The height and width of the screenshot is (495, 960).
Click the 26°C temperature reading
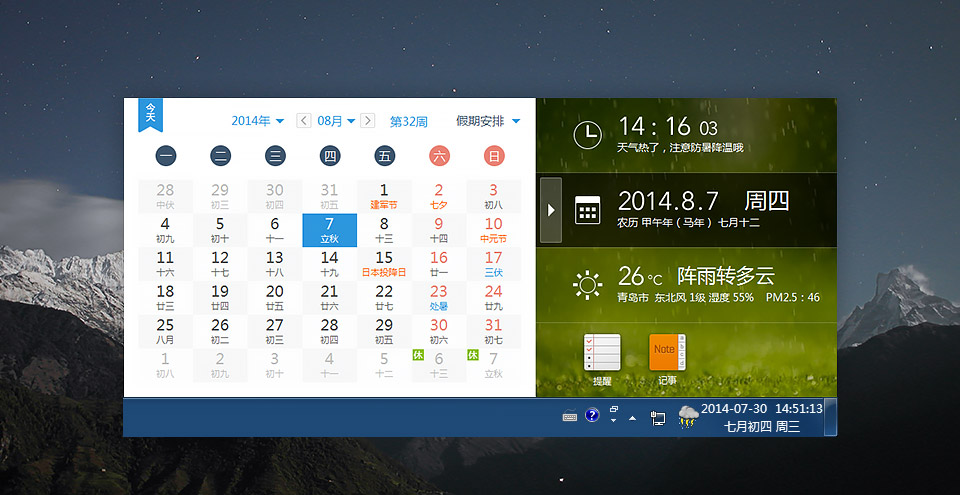pyautogui.click(x=640, y=276)
